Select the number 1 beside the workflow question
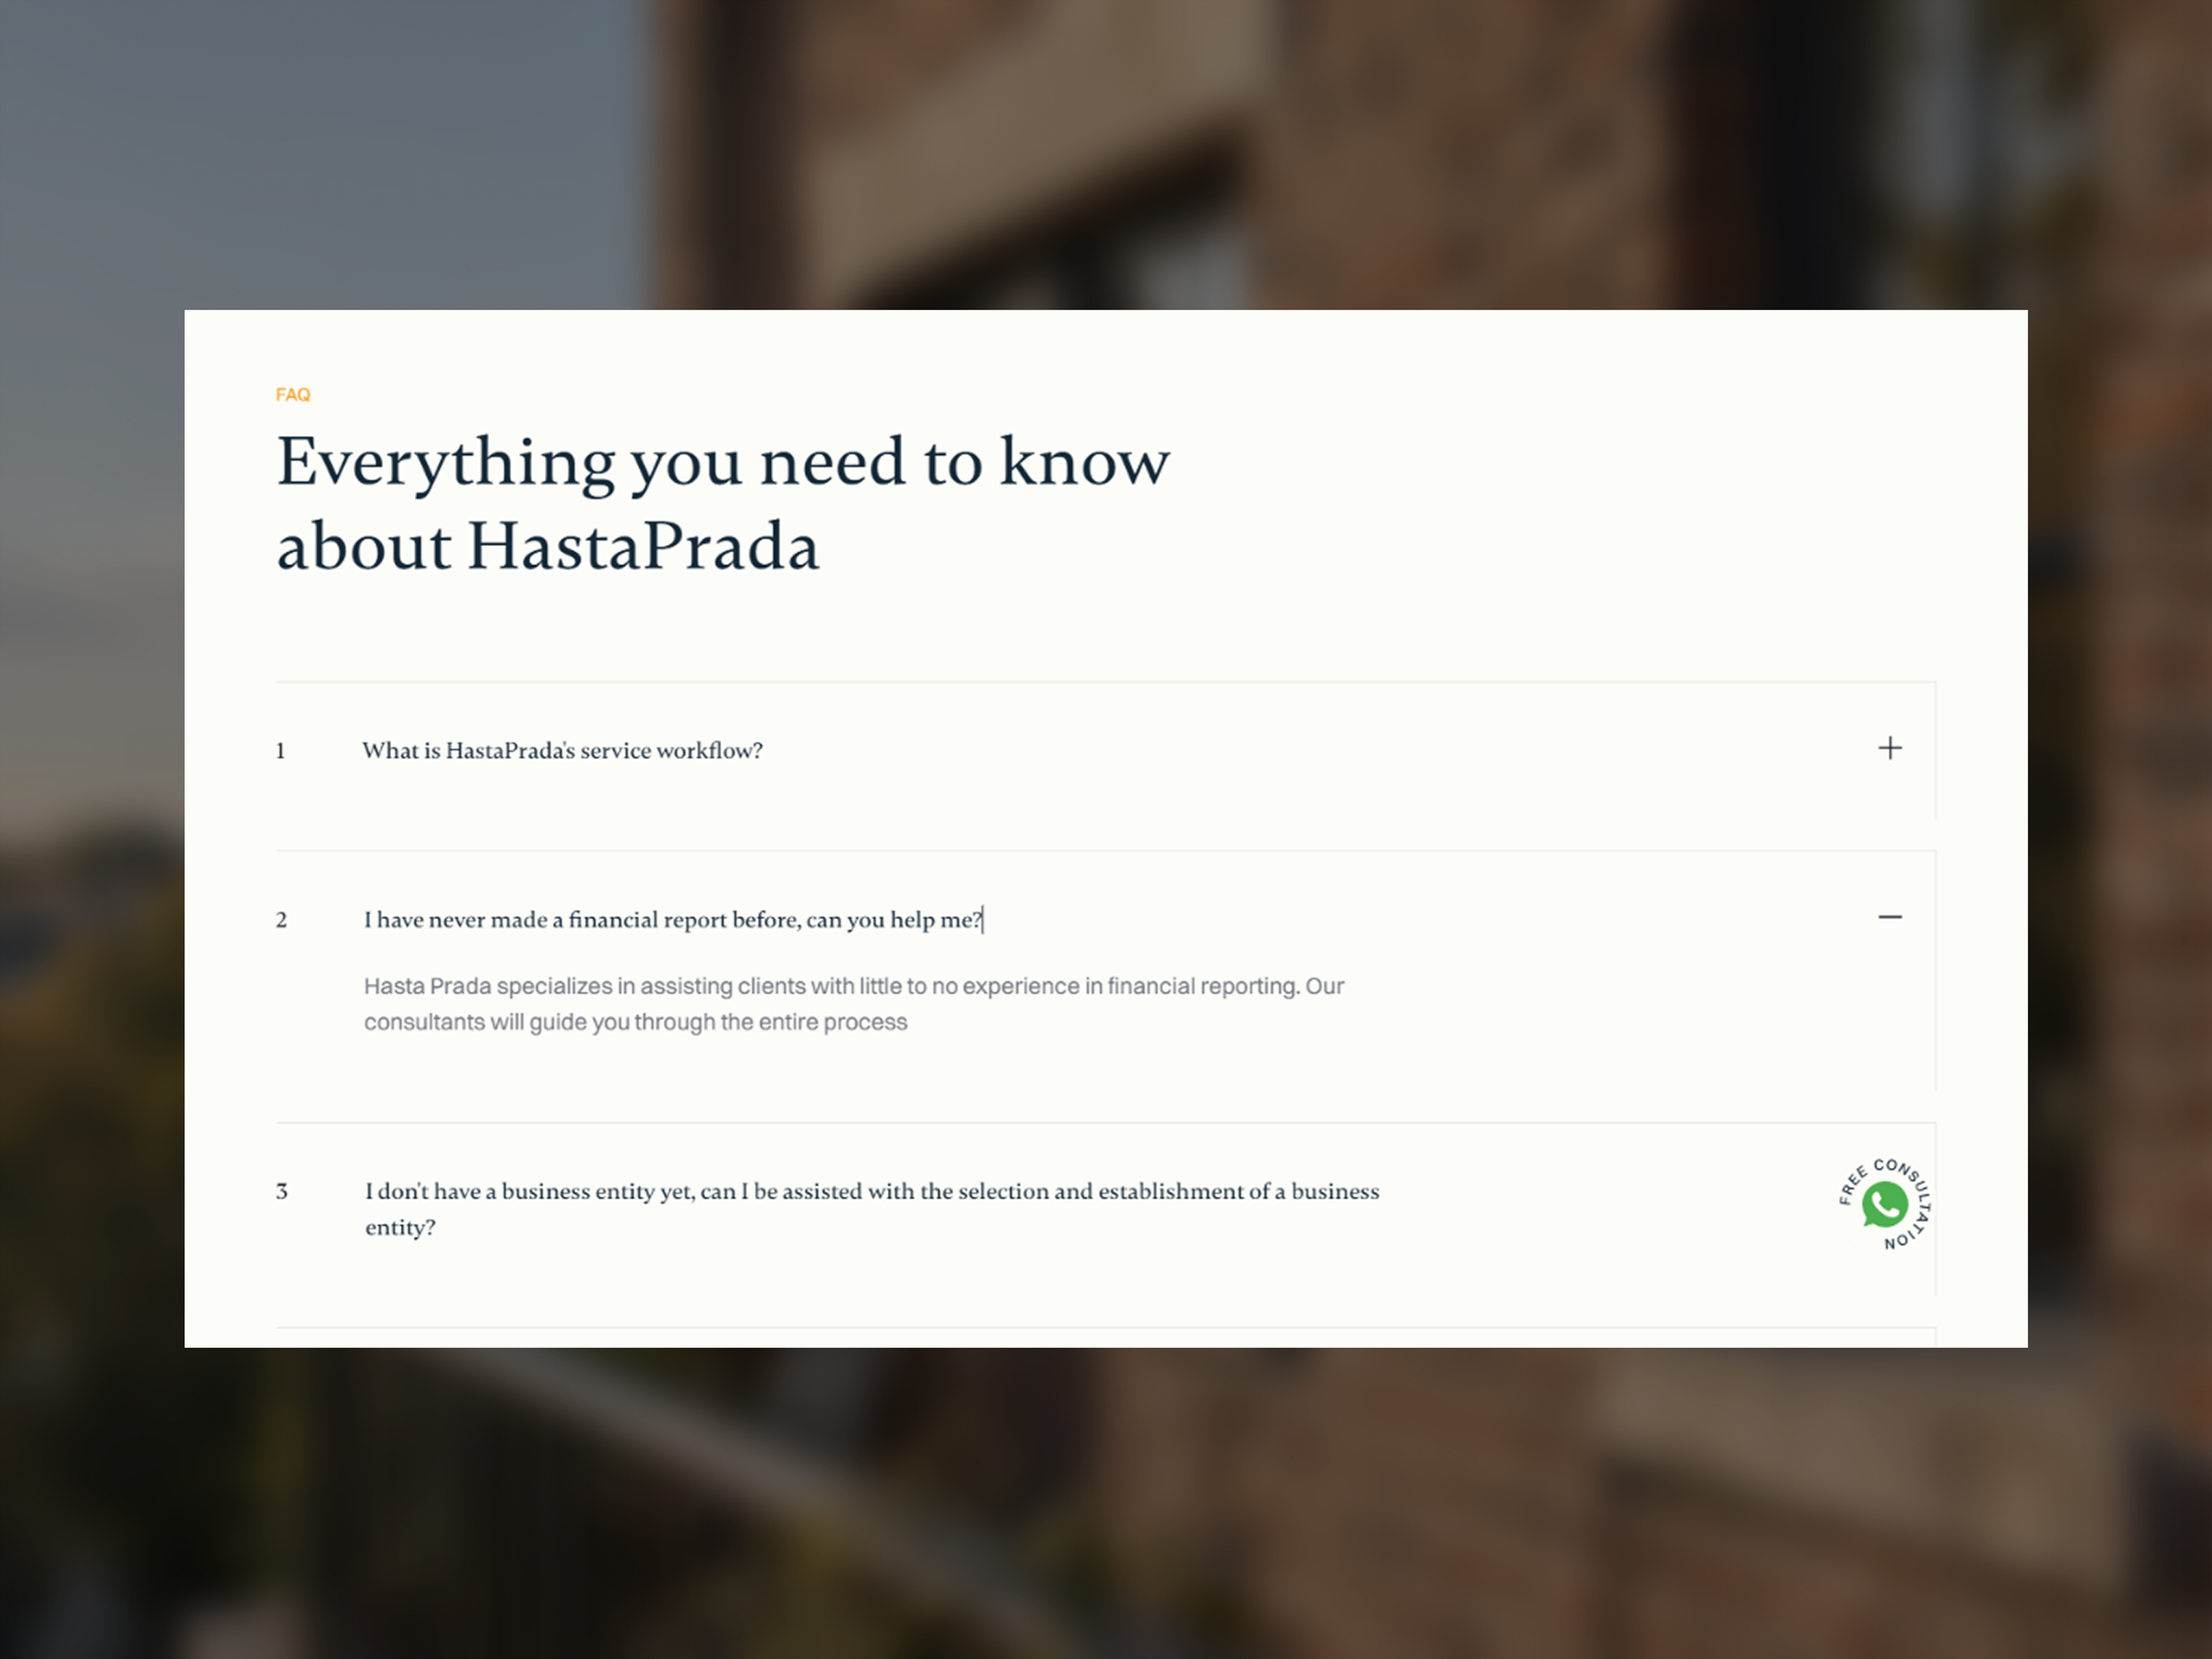Screen dimensions: 2212x1659 pos(281,751)
